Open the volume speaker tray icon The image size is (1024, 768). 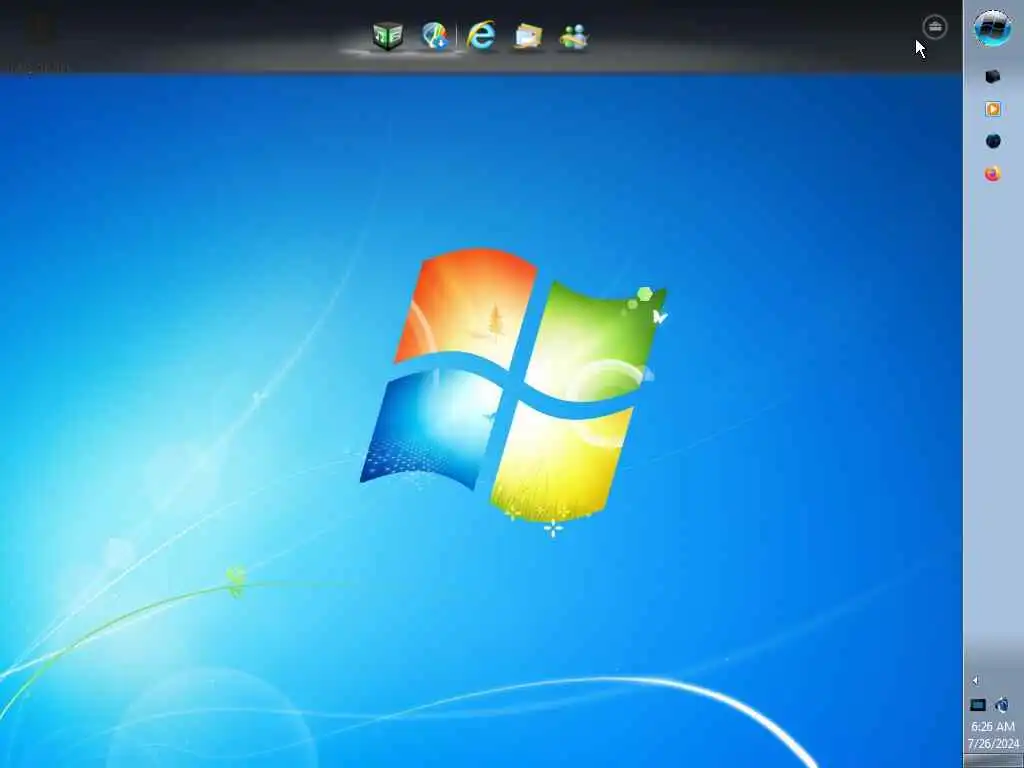tap(1002, 705)
